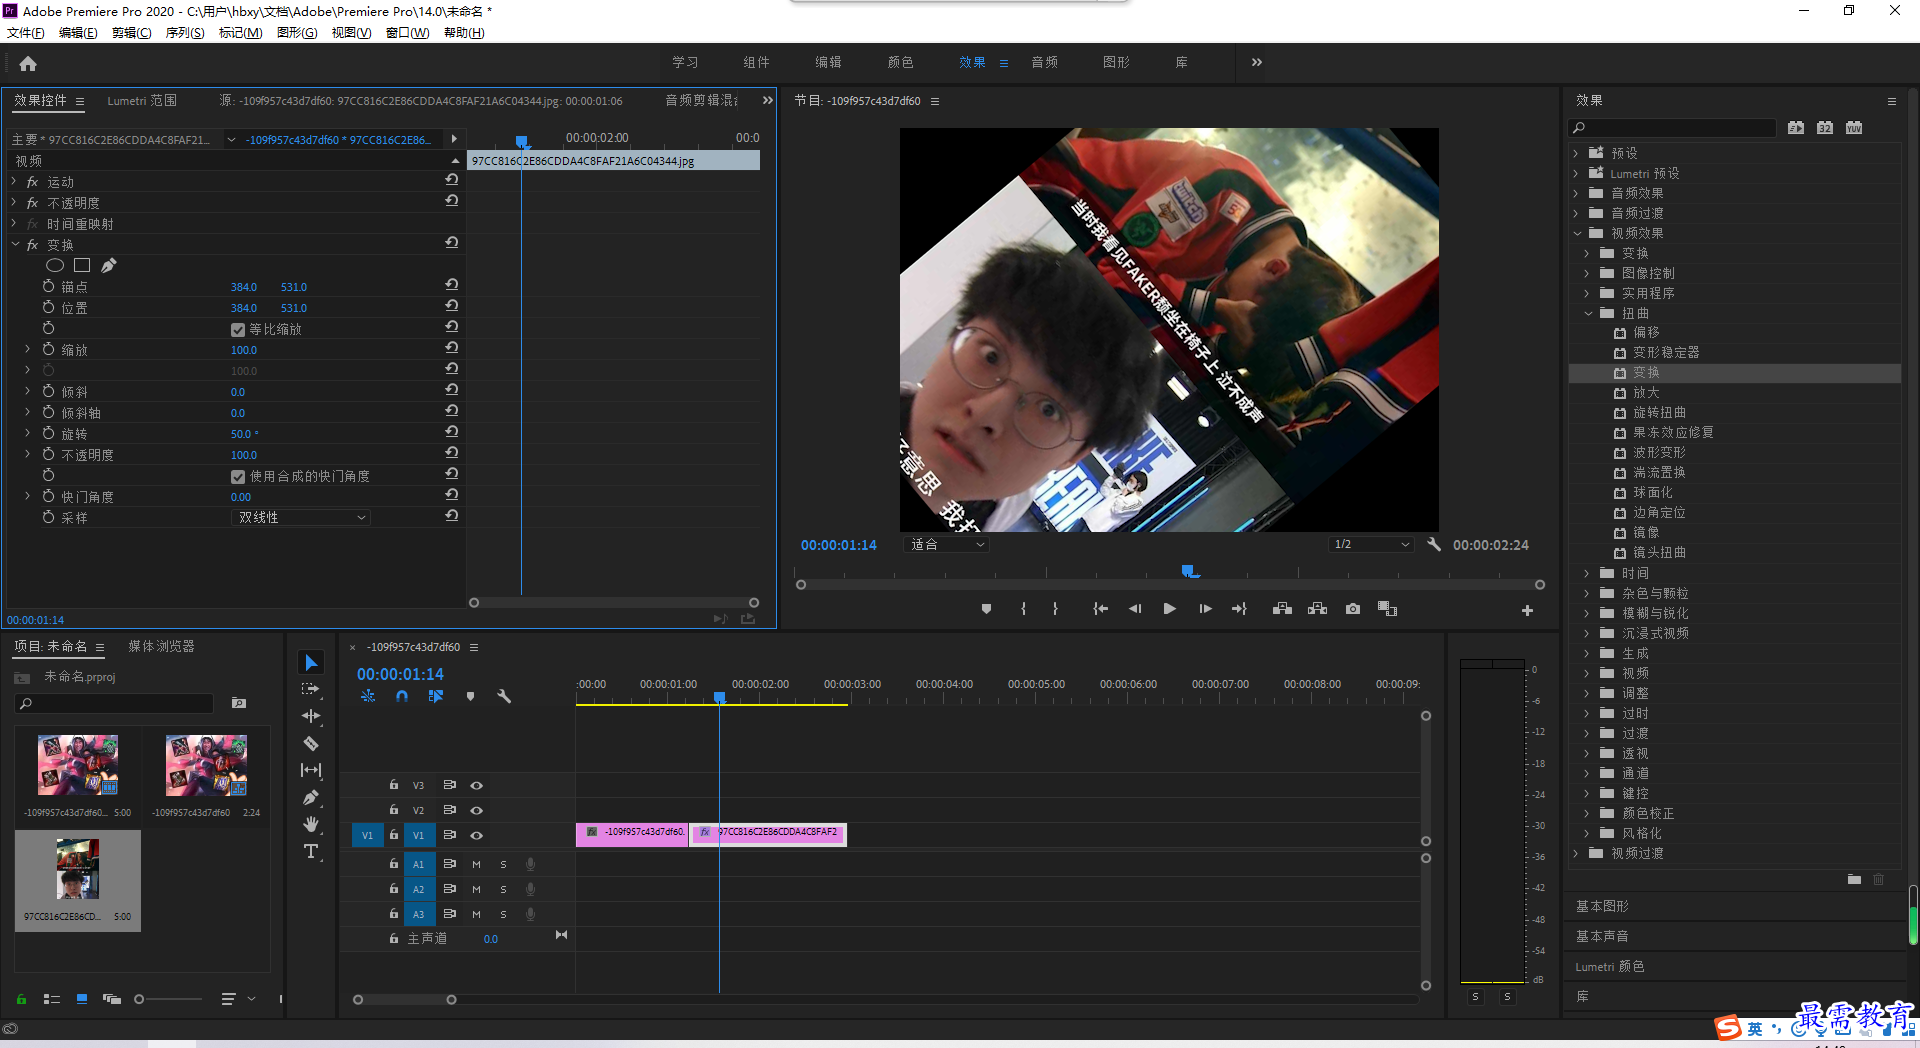
Task: Open the 1/2 playback resolution dropdown
Action: tap(1372, 544)
